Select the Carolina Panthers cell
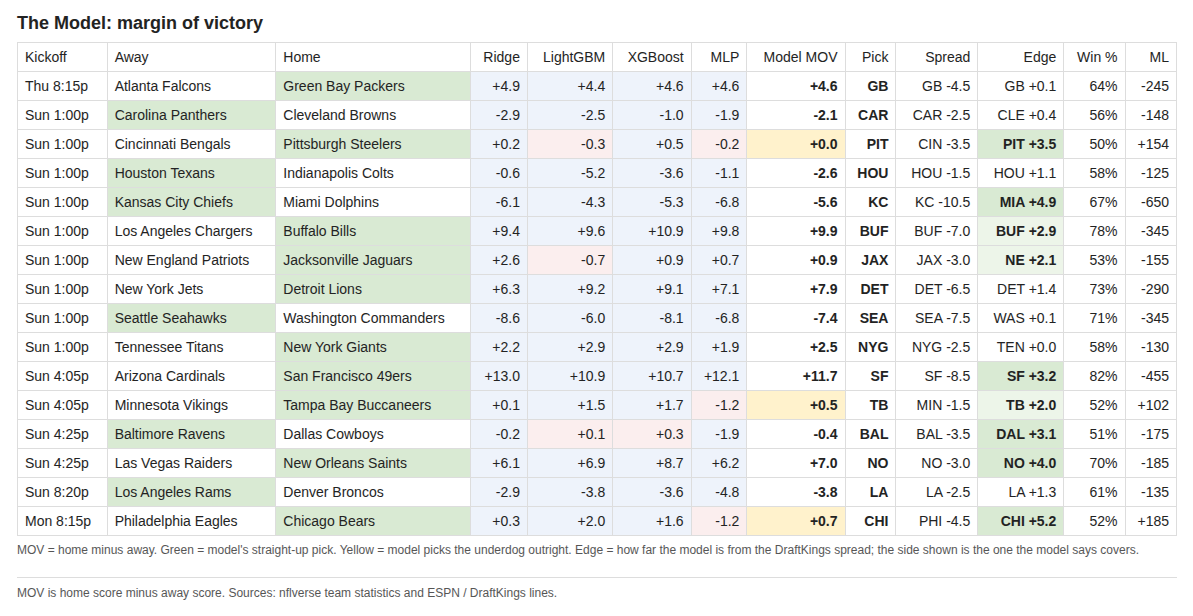 pos(191,115)
